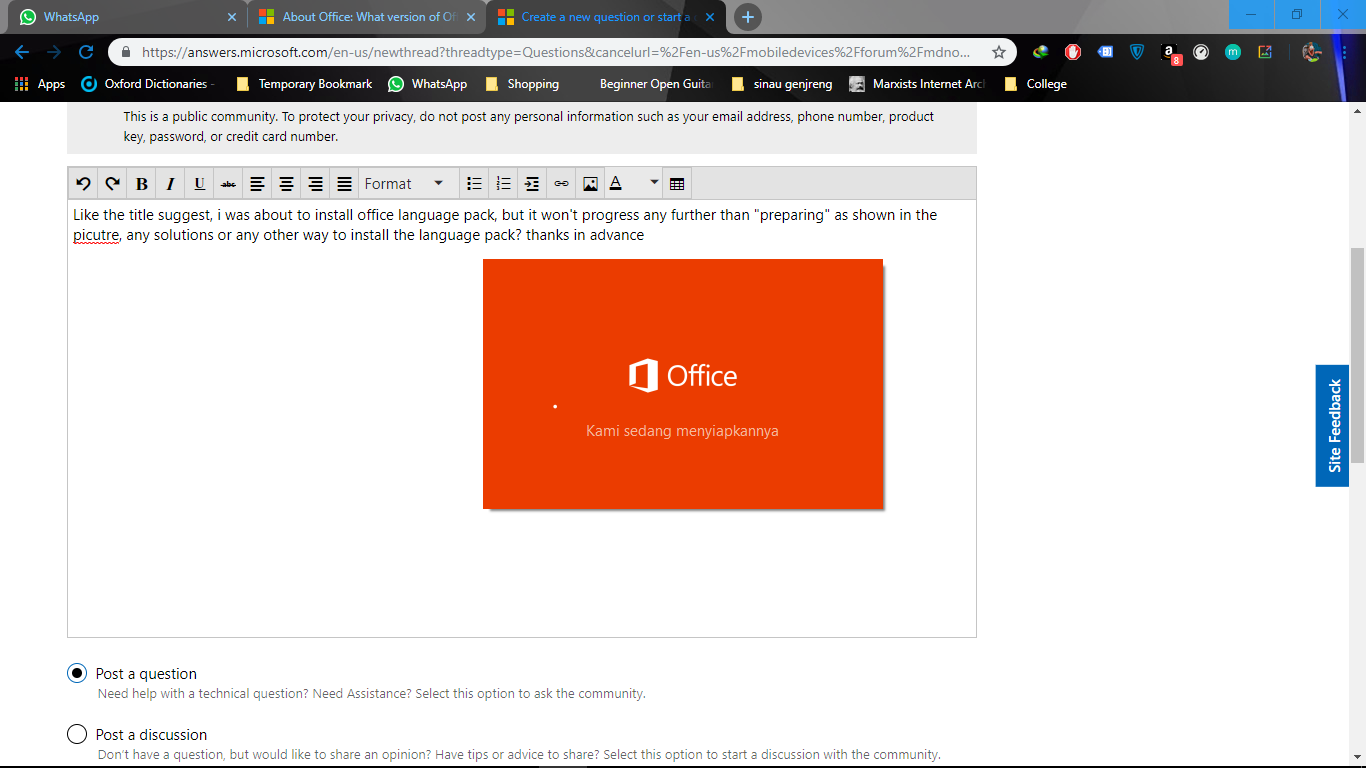The height and width of the screenshot is (768, 1366).
Task: Select Post a question radio button
Action: coord(77,673)
